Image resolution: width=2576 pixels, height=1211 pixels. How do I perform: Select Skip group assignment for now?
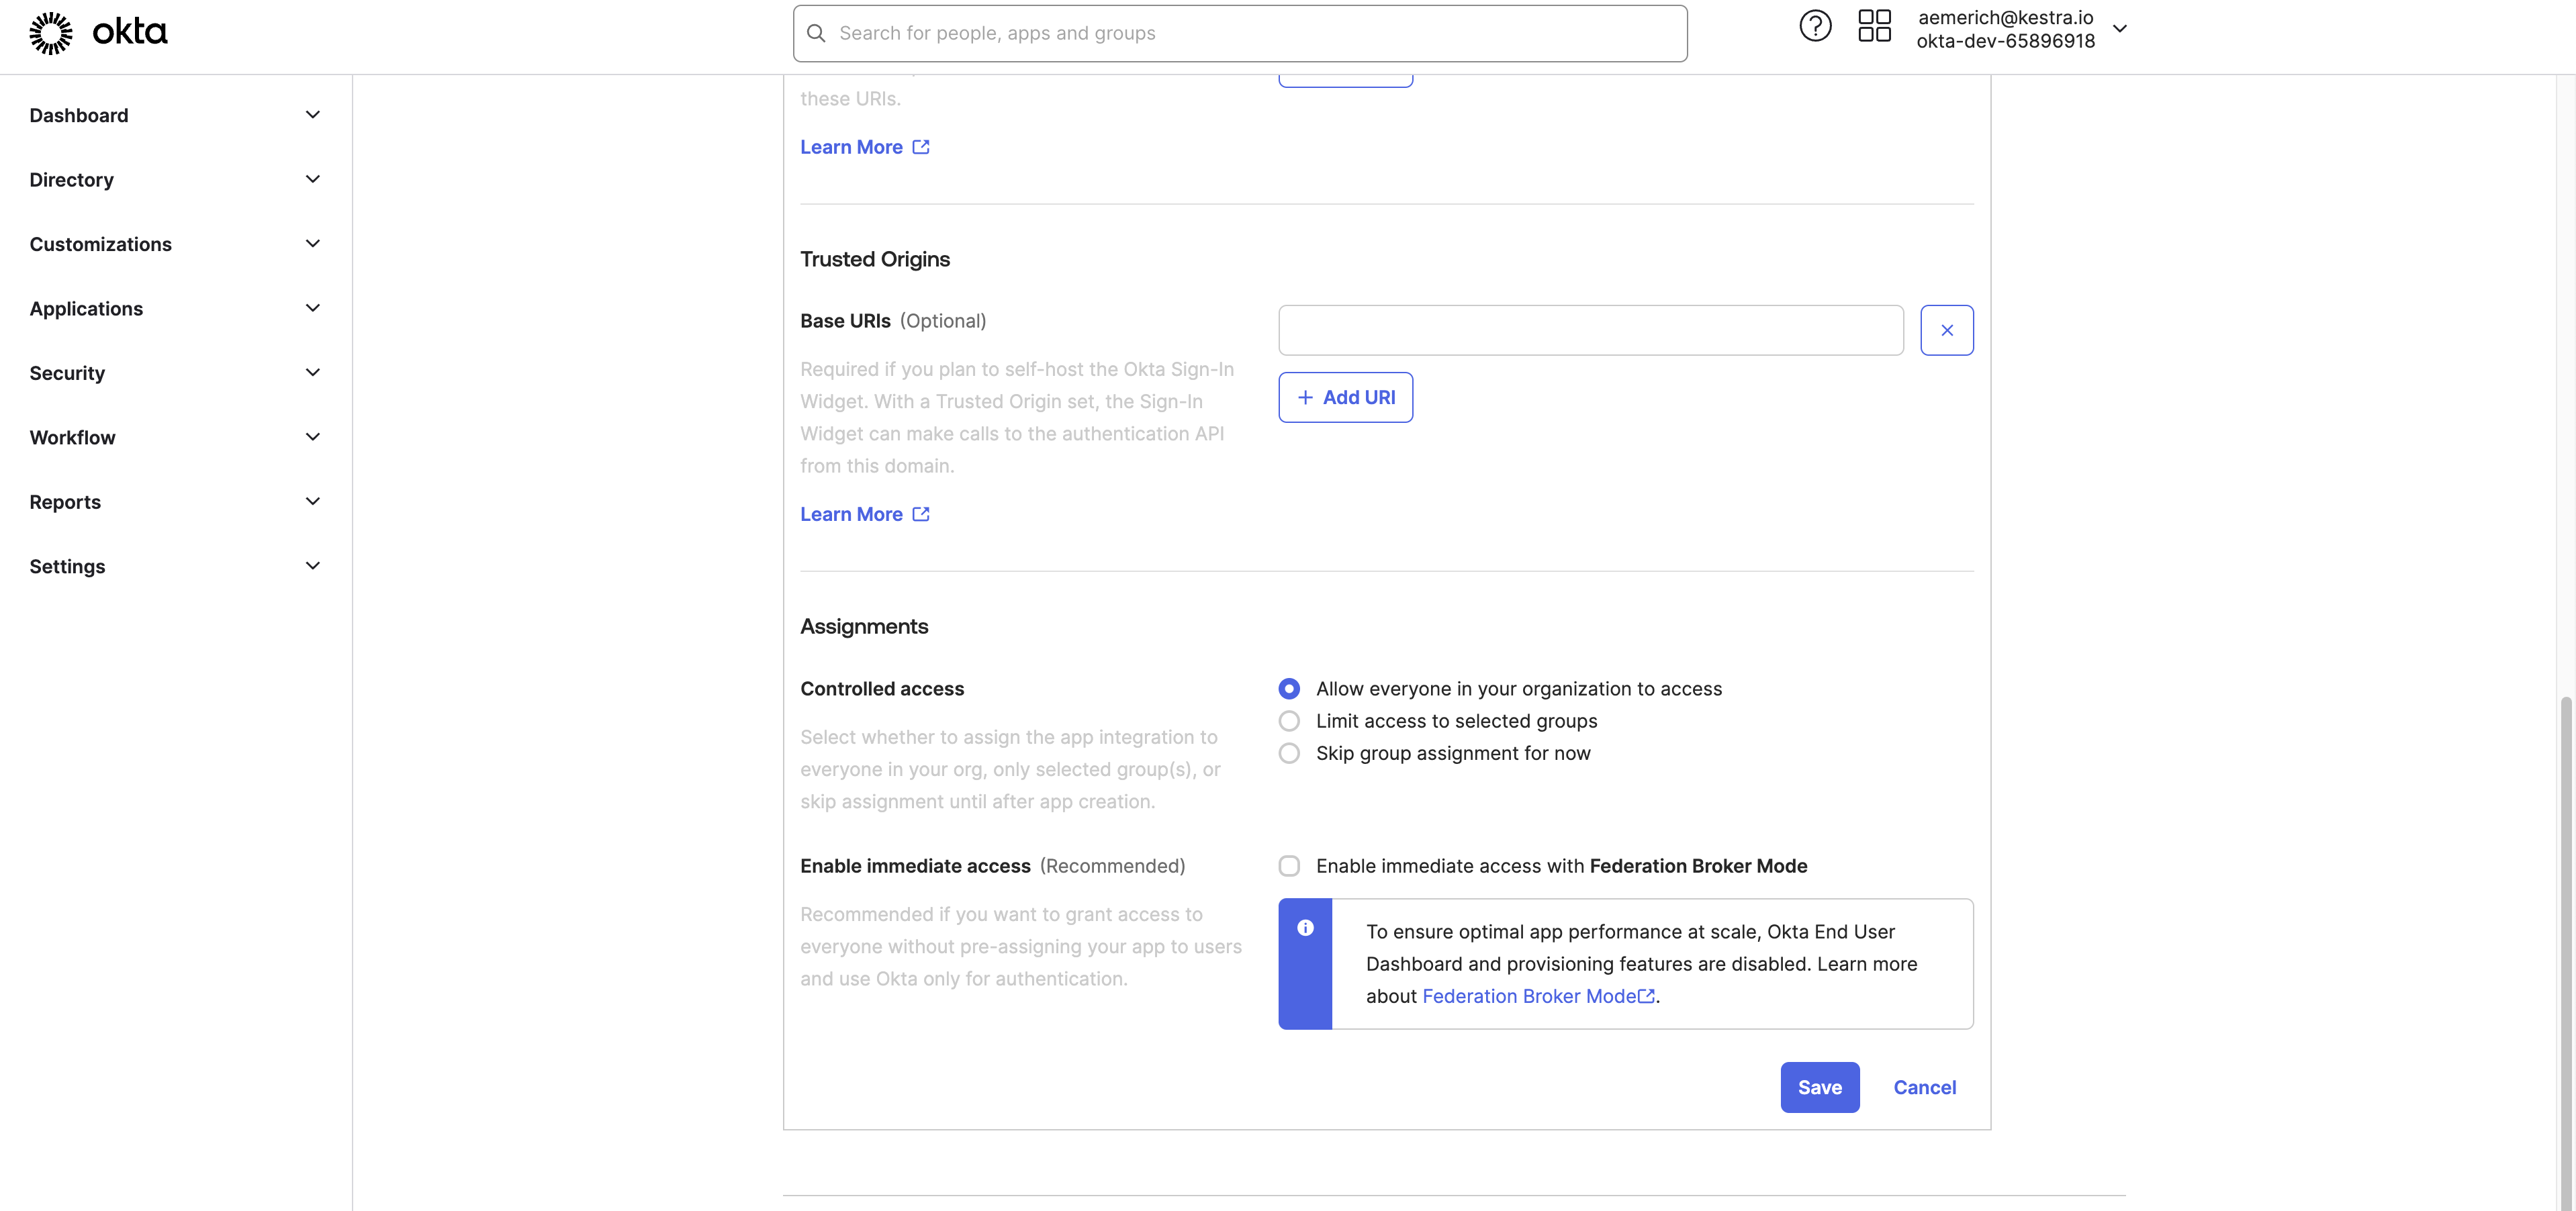[1289, 753]
